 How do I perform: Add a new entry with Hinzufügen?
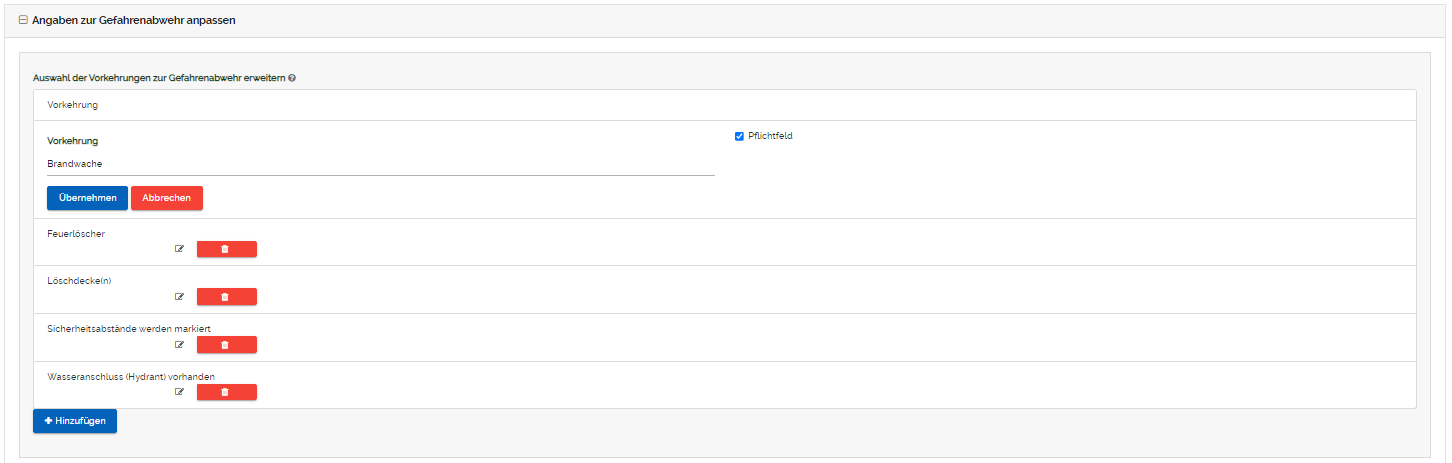point(75,421)
